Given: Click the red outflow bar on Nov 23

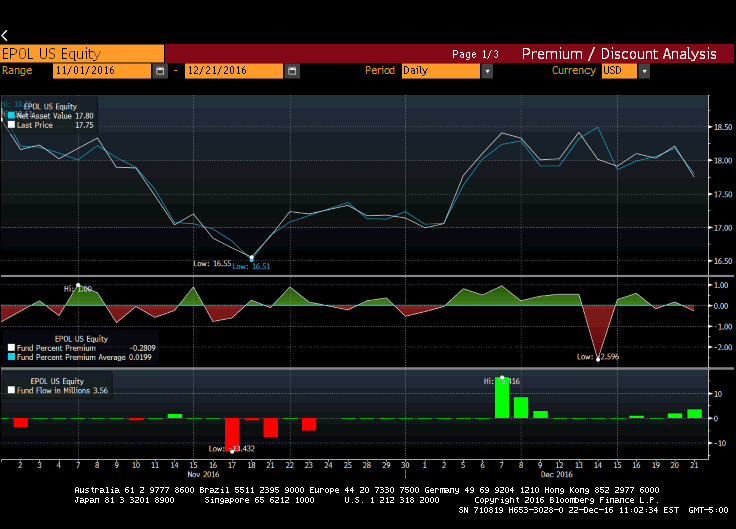Looking at the screenshot, I should coord(309,424).
